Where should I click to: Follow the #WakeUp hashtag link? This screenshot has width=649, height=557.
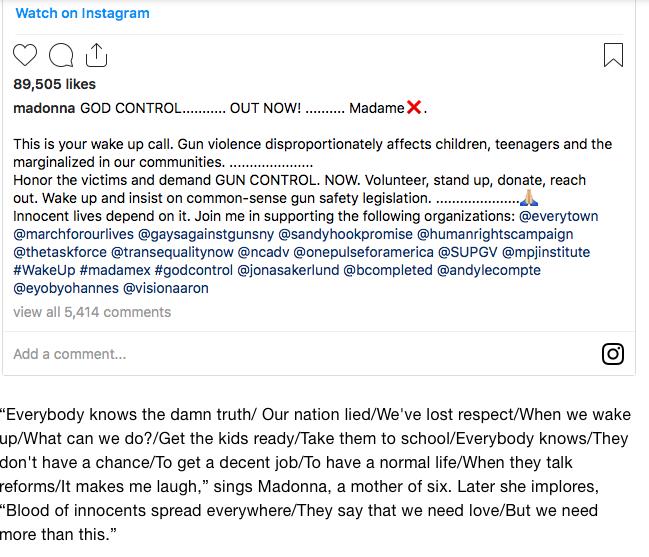44,270
